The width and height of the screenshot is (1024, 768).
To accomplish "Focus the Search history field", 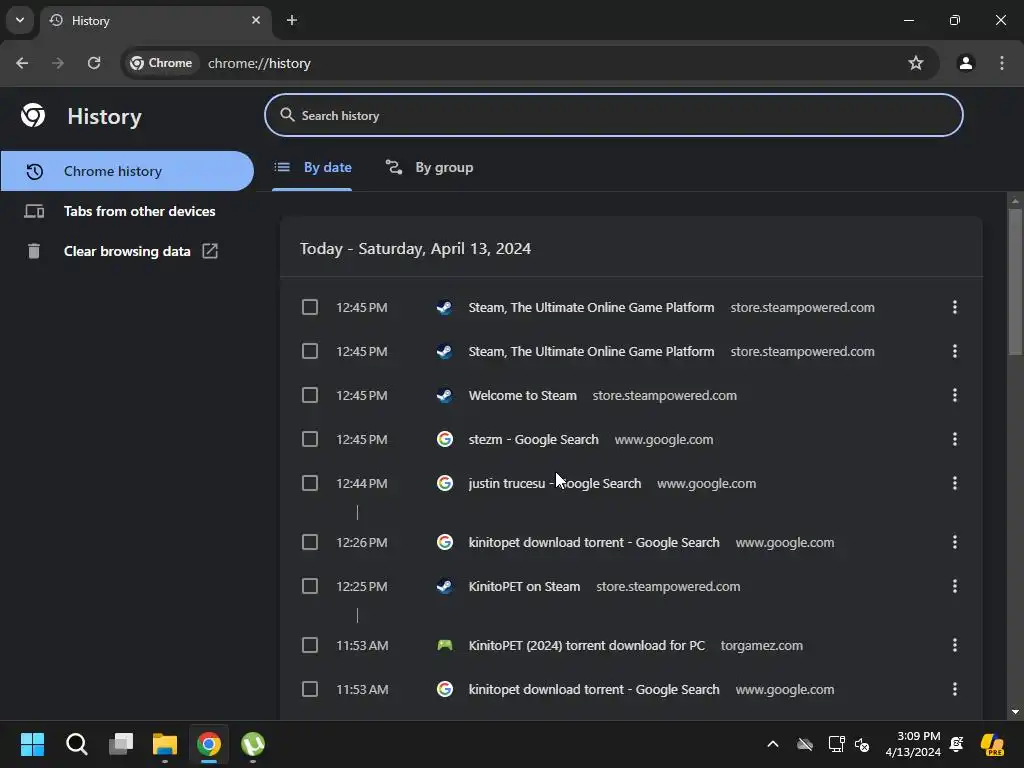I will pyautogui.click(x=613, y=116).
